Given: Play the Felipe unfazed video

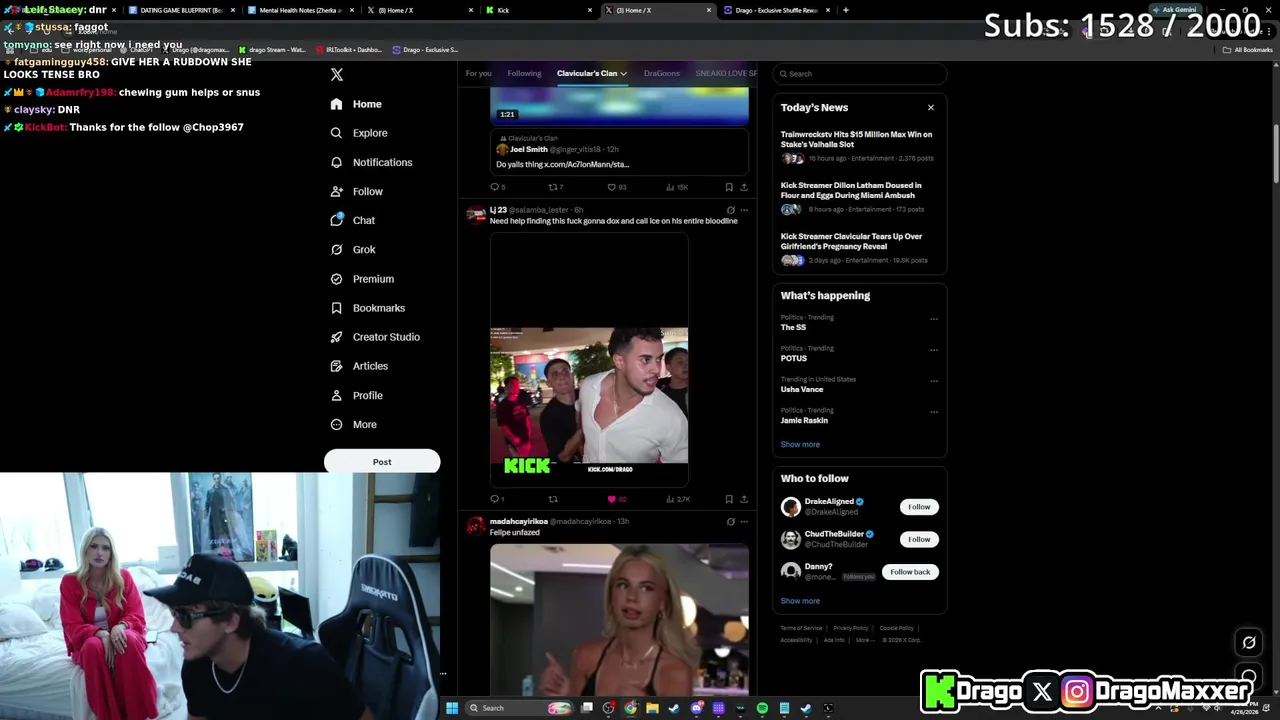Looking at the screenshot, I should click(619, 619).
